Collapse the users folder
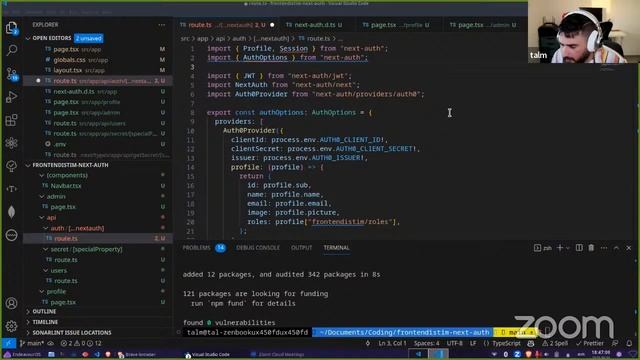Image resolution: width=640 pixels, height=360 pixels. (x=58, y=270)
